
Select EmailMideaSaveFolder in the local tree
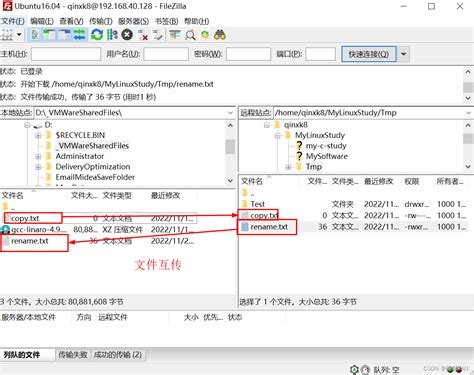coord(95,177)
